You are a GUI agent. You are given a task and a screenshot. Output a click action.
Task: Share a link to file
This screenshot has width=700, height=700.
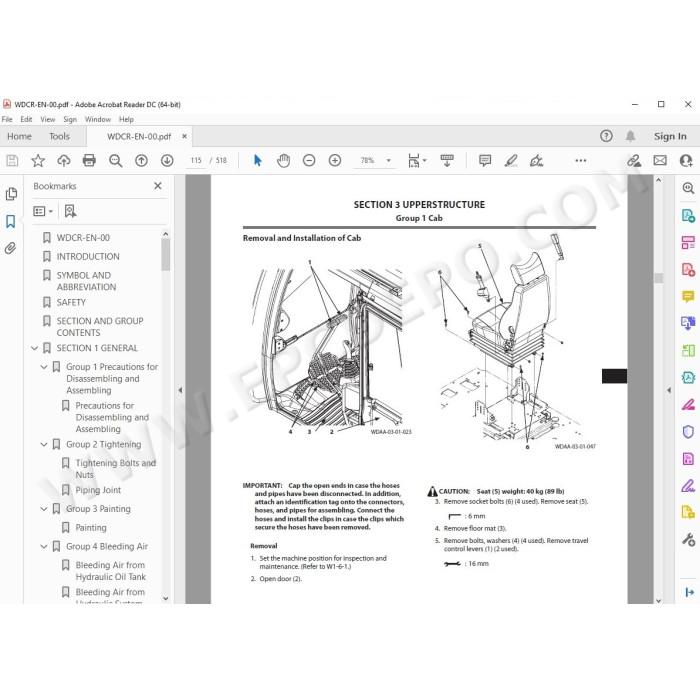(634, 160)
